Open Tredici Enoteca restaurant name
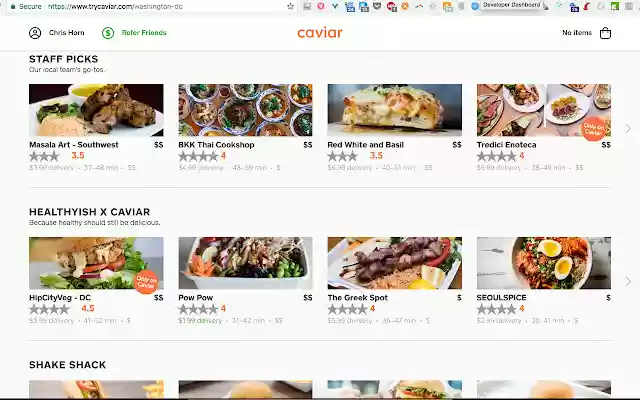The height and width of the screenshot is (400, 640). click(x=507, y=144)
